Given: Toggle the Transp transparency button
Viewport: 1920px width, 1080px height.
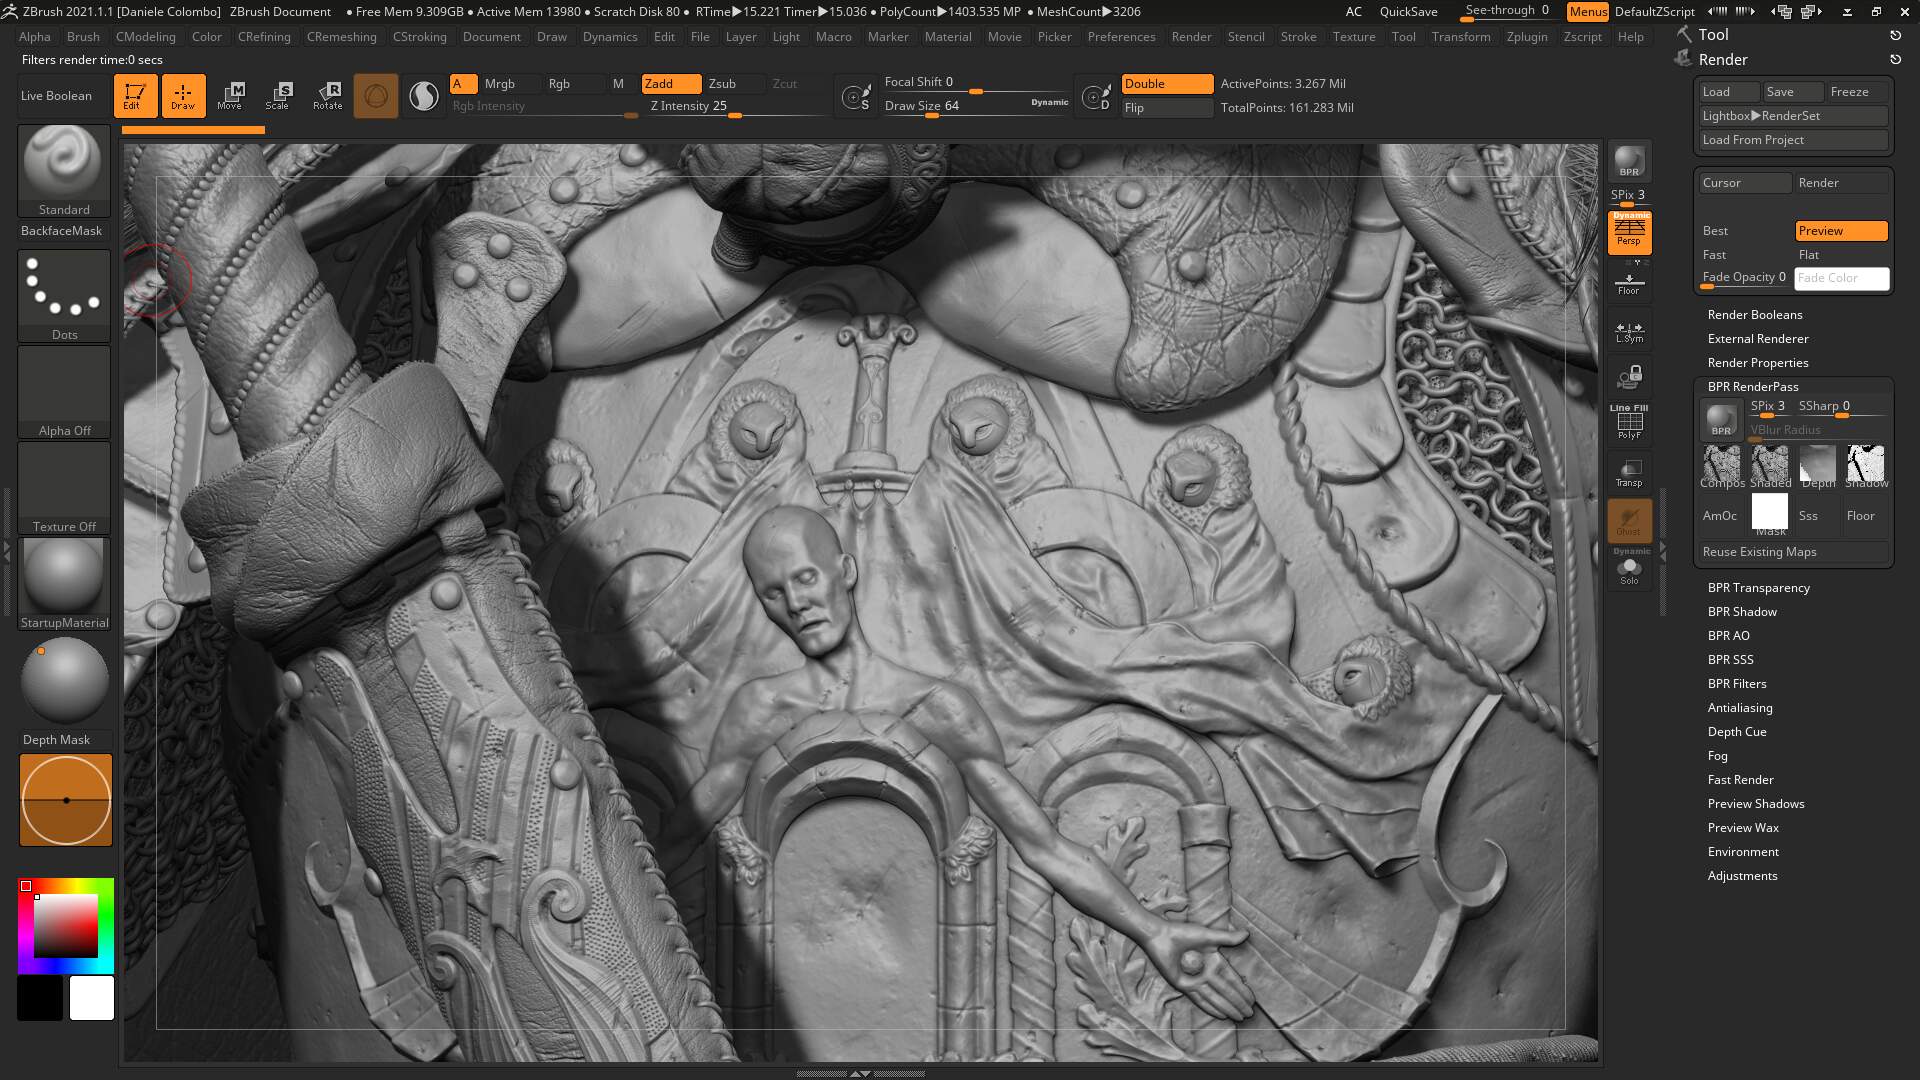Looking at the screenshot, I should pos(1629,473).
